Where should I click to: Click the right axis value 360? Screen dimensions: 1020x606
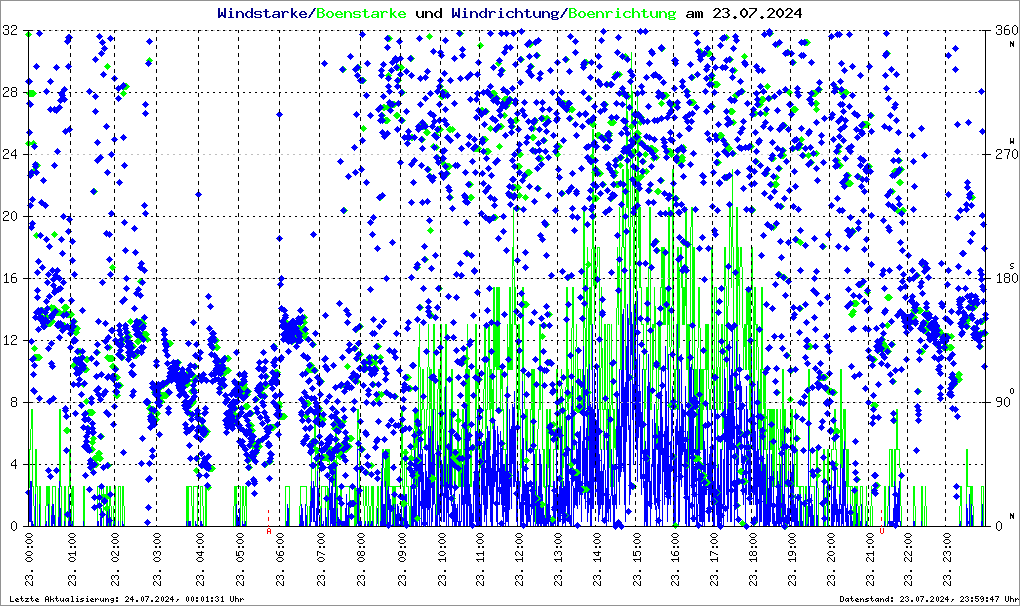(1006, 31)
